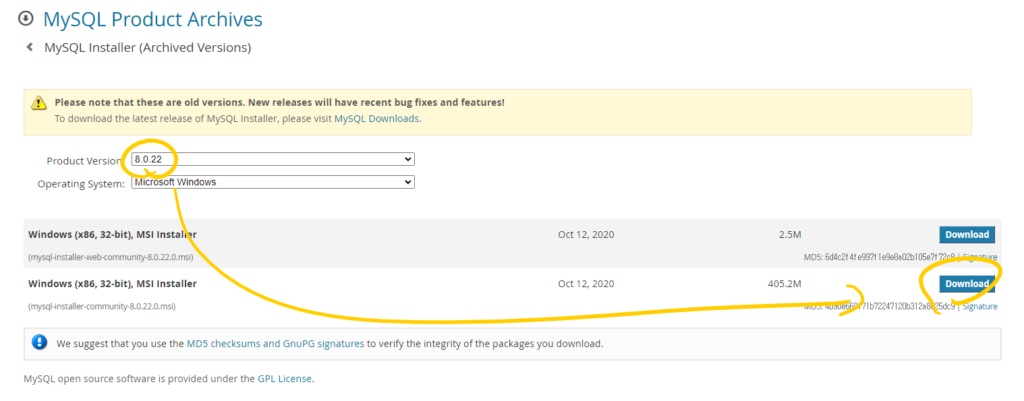This screenshot has height=401, width=1024.
Task: Open Signature link for the 405.2M installer
Action: [x=980, y=306]
